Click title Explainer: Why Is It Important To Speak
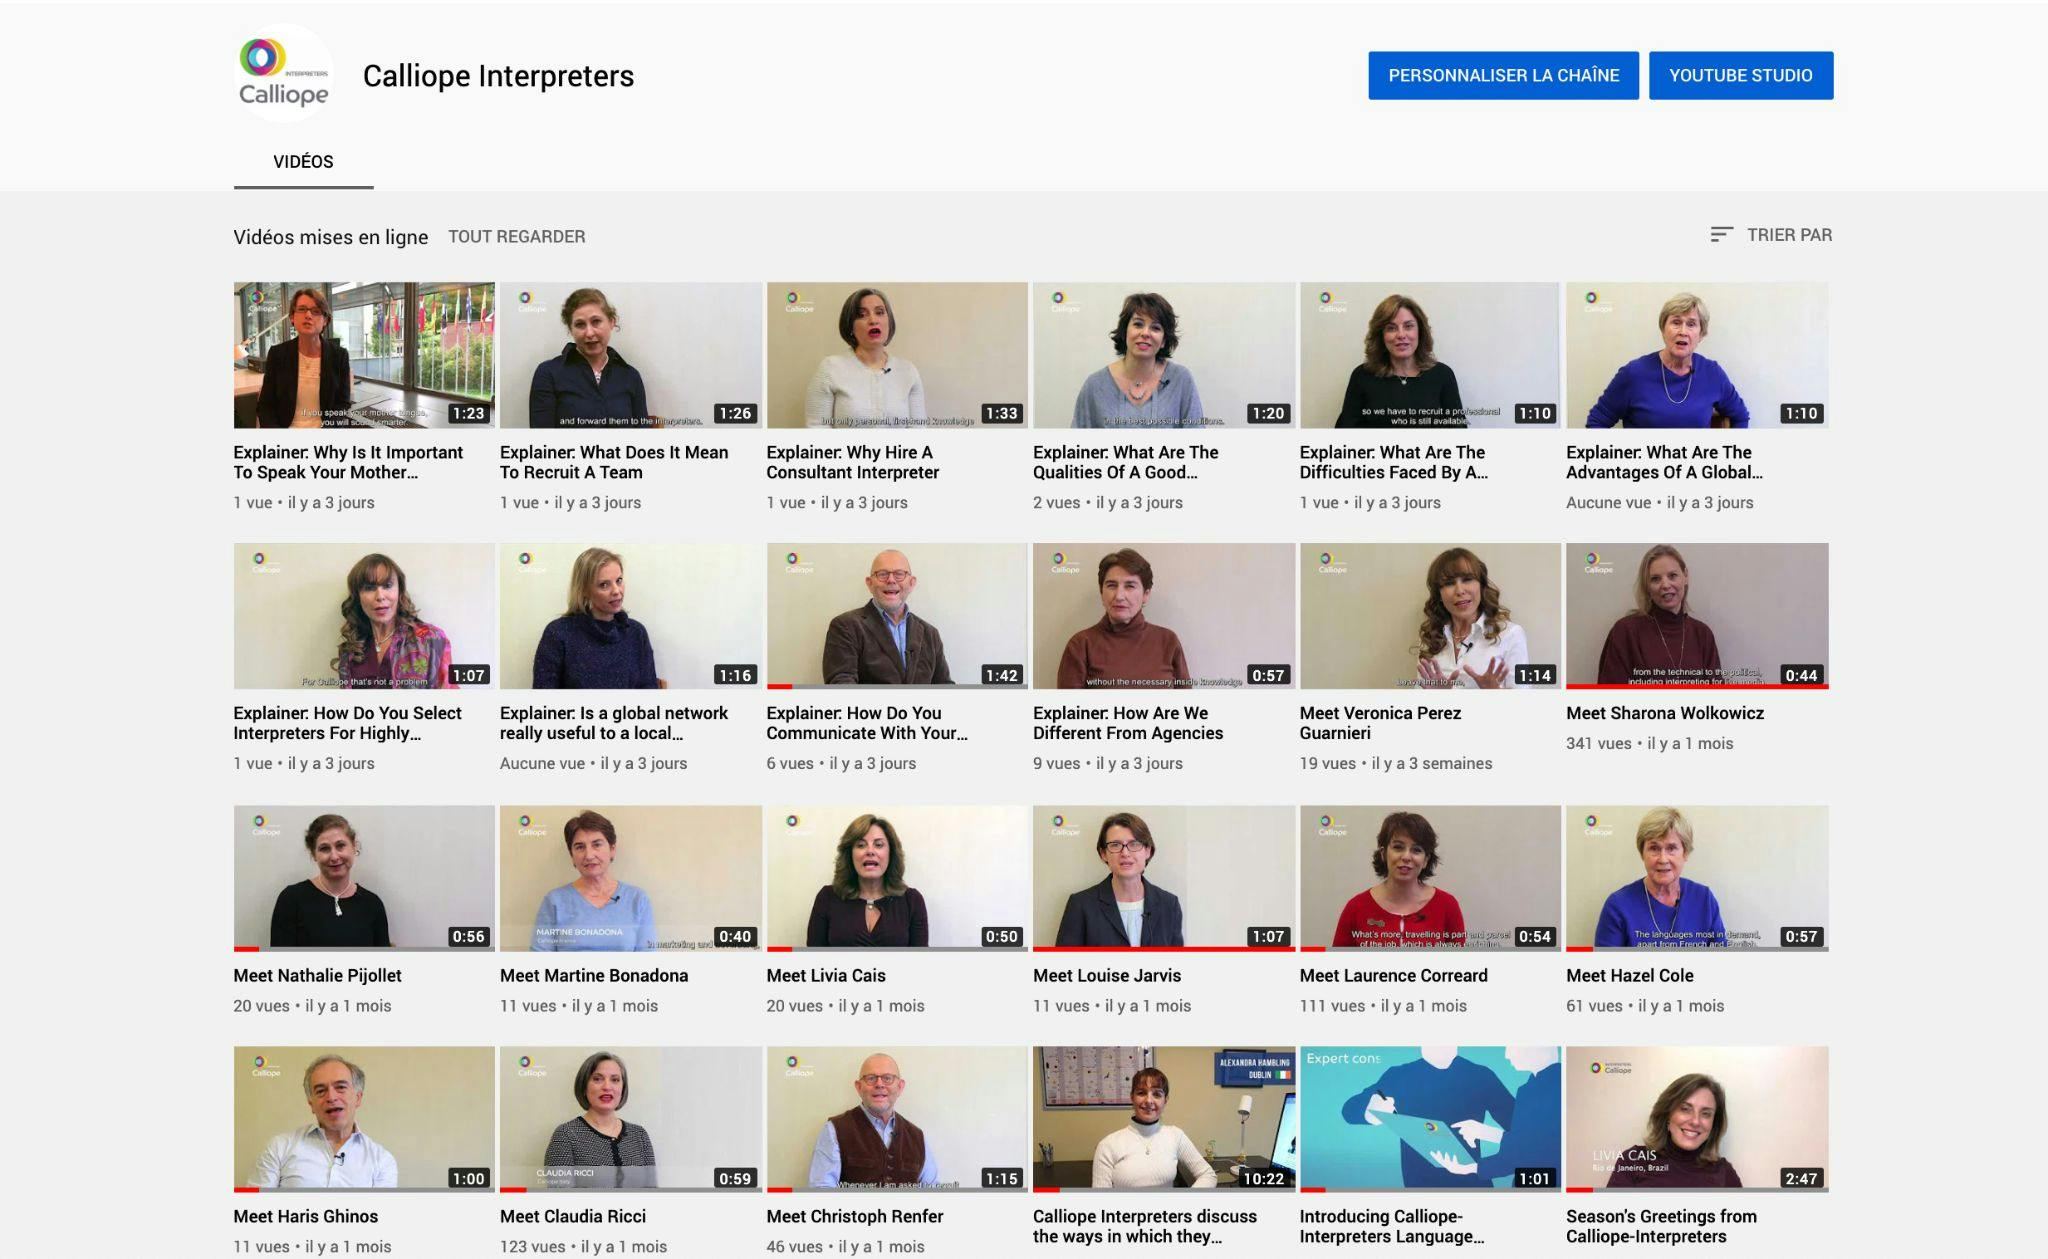This screenshot has height=1259, width=2048. click(348, 462)
